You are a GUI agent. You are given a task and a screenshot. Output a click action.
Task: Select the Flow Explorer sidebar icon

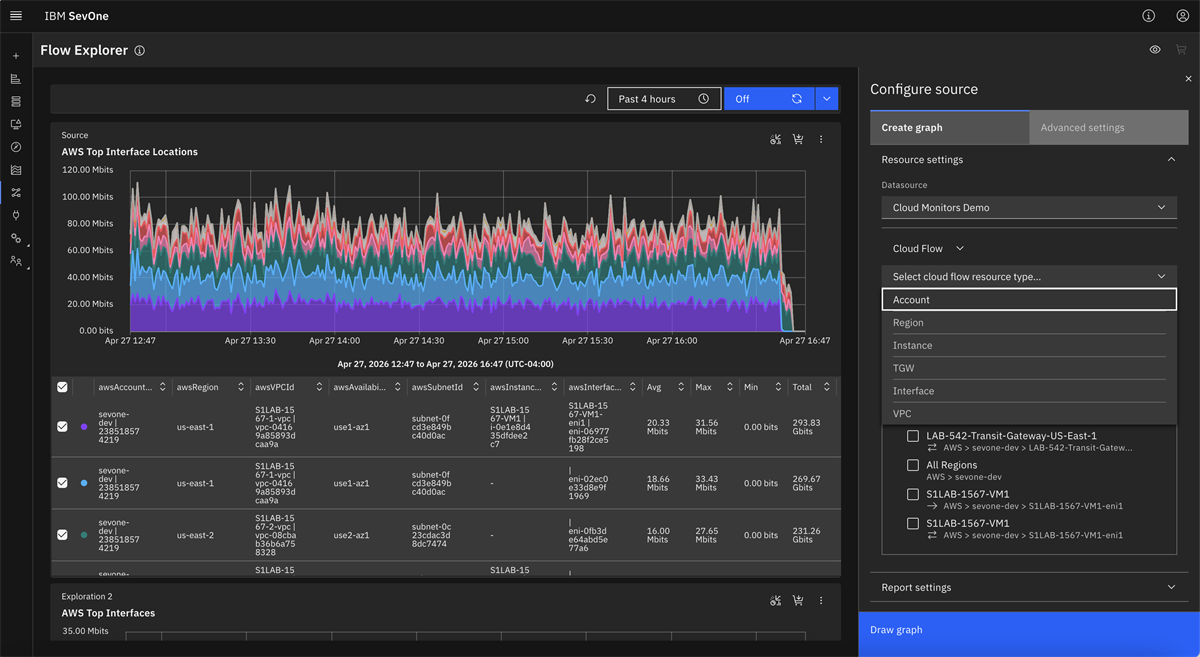tap(16, 193)
